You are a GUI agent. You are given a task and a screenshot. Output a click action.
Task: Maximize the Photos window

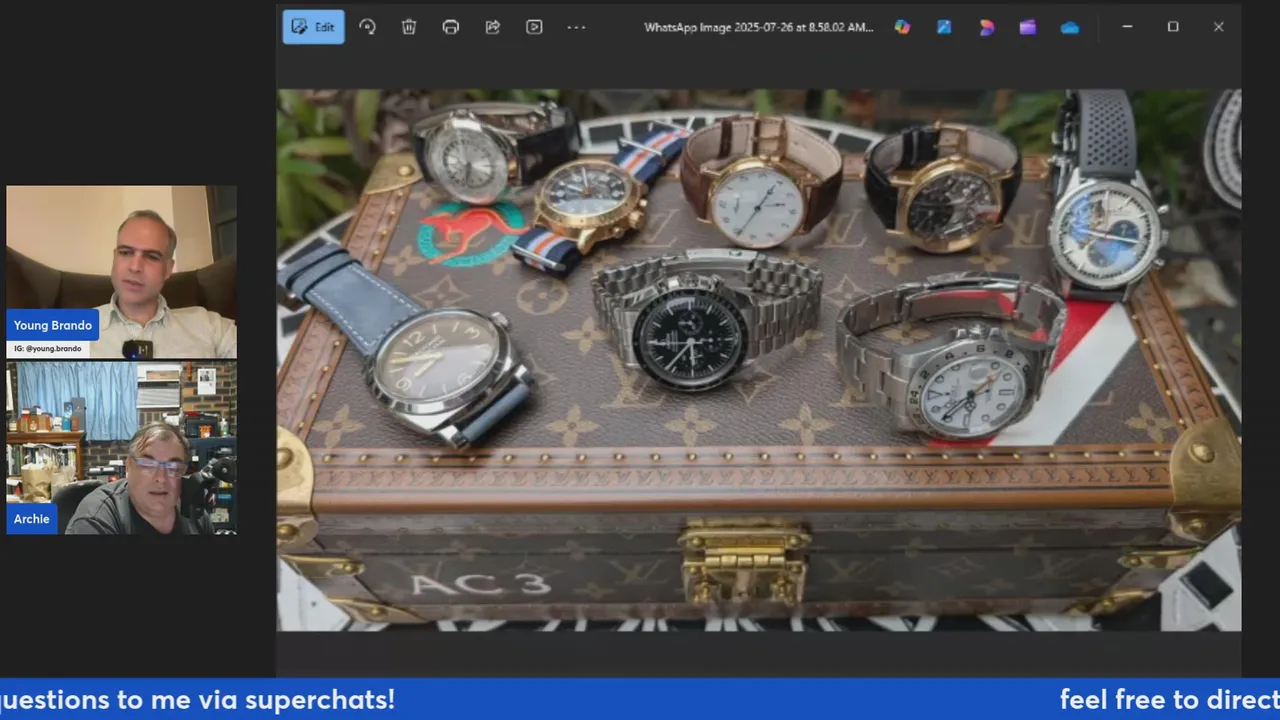pyautogui.click(x=1173, y=27)
